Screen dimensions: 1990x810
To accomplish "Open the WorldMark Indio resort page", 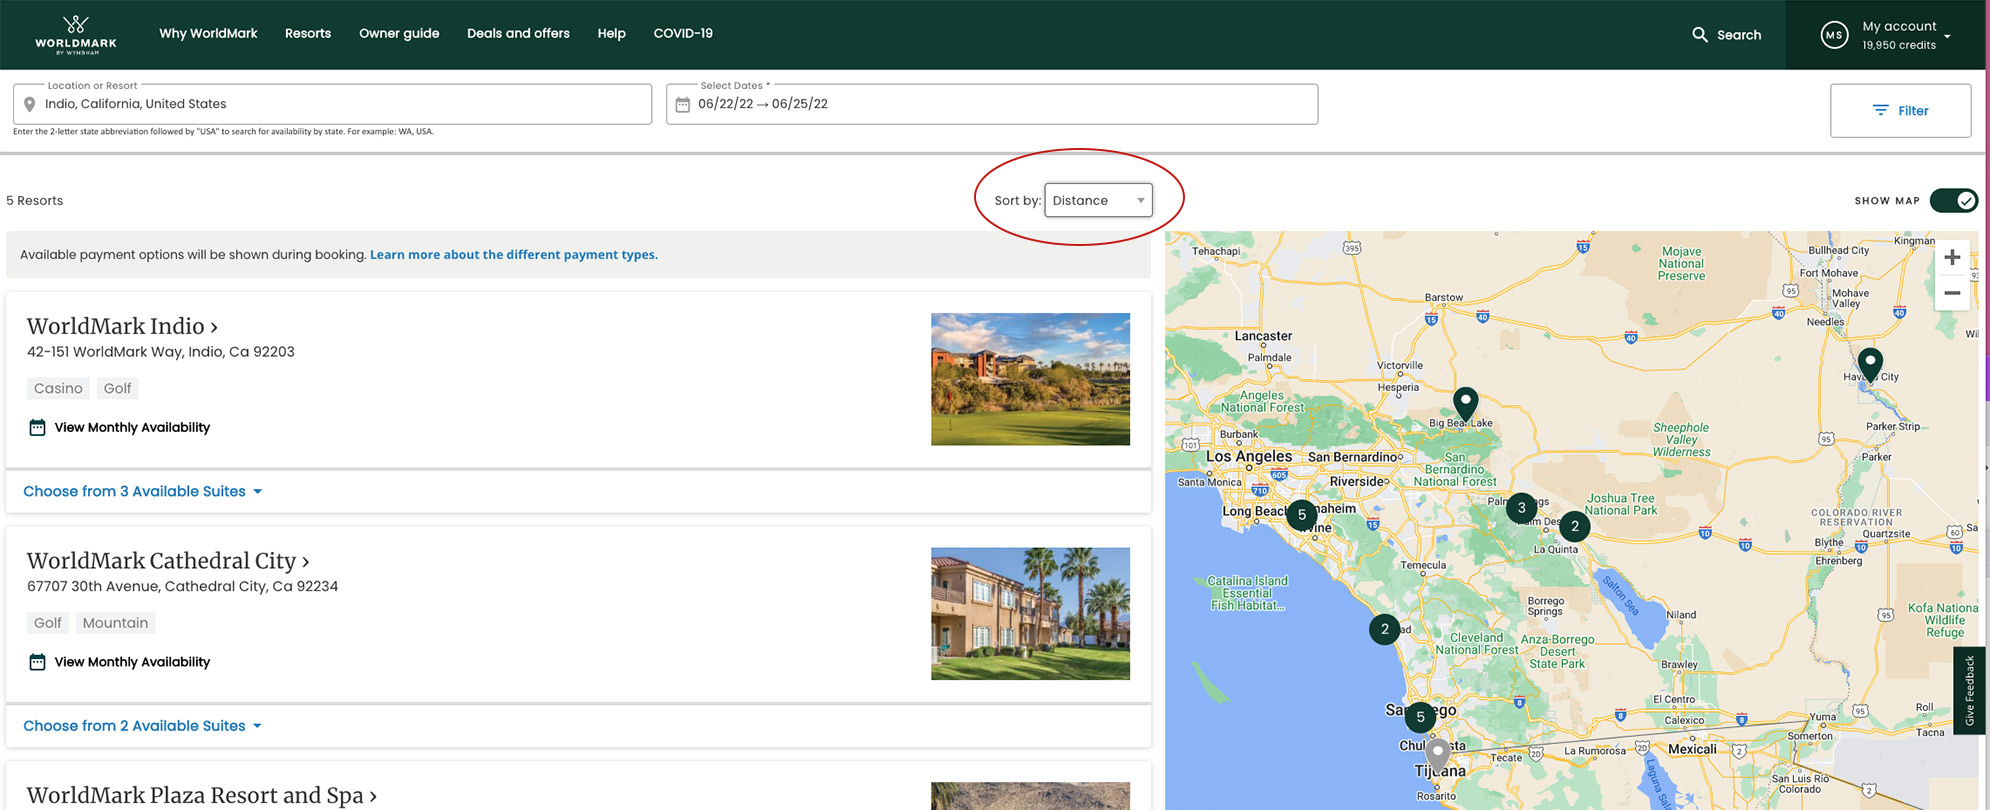I will (x=122, y=326).
